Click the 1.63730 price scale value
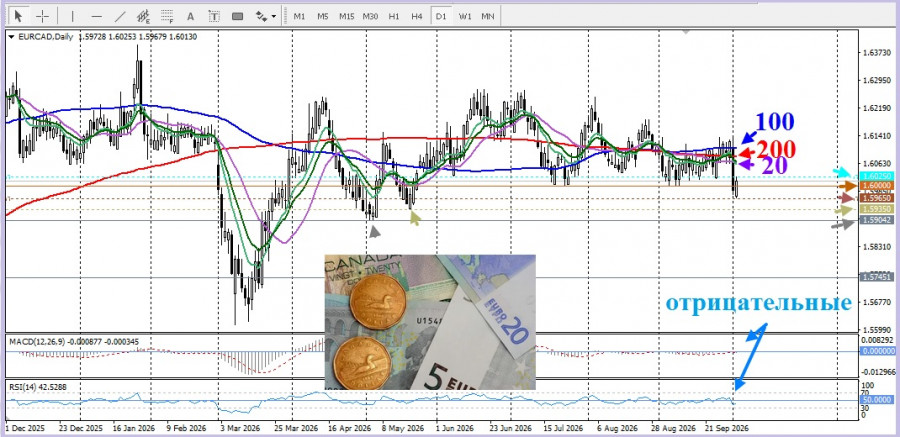Screen dimensions: 900x437 (876, 53)
